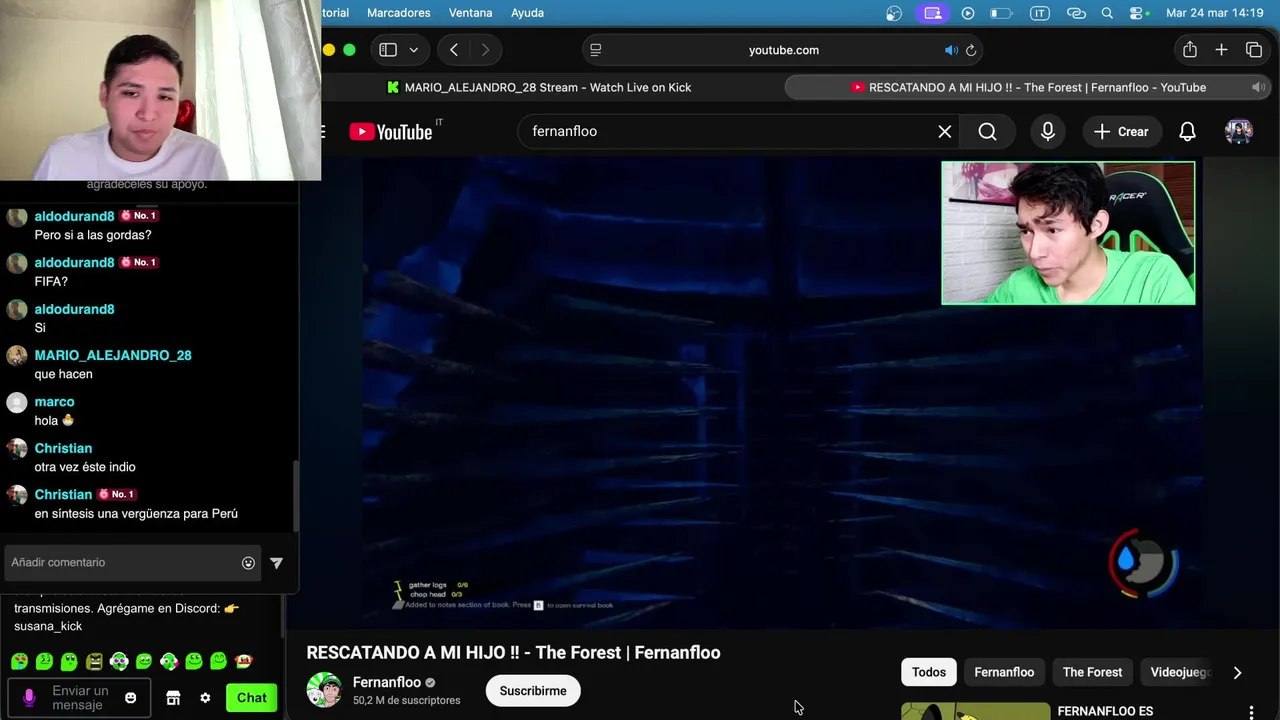Image resolution: width=1280 pixels, height=720 pixels.
Task: Reload the page with the refresh icon
Action: click(970, 50)
